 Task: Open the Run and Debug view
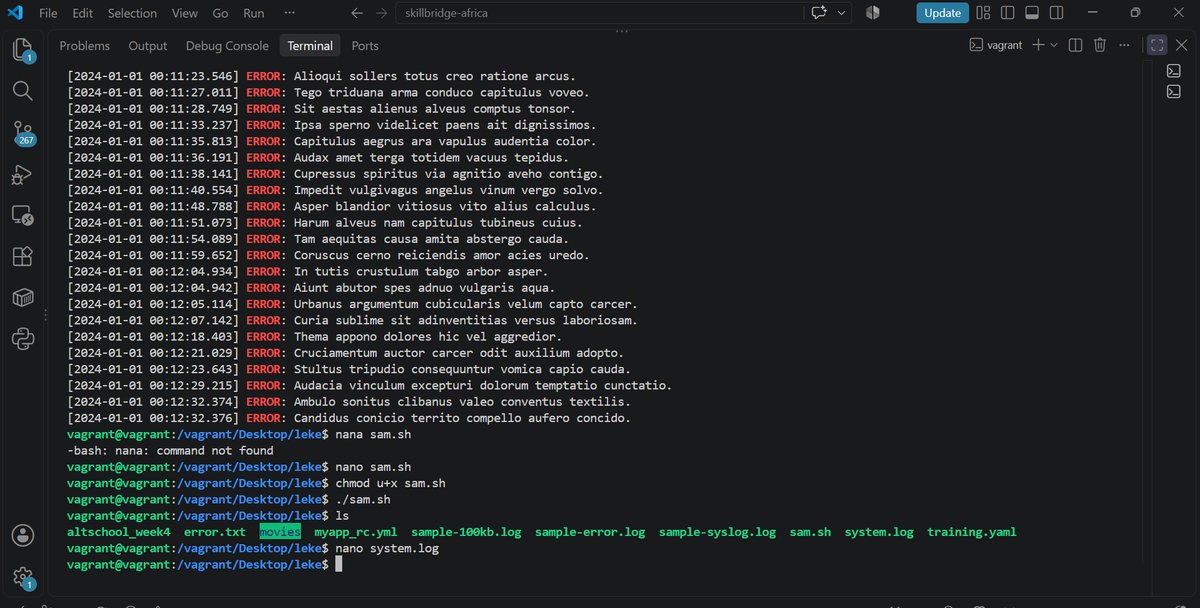point(22,174)
